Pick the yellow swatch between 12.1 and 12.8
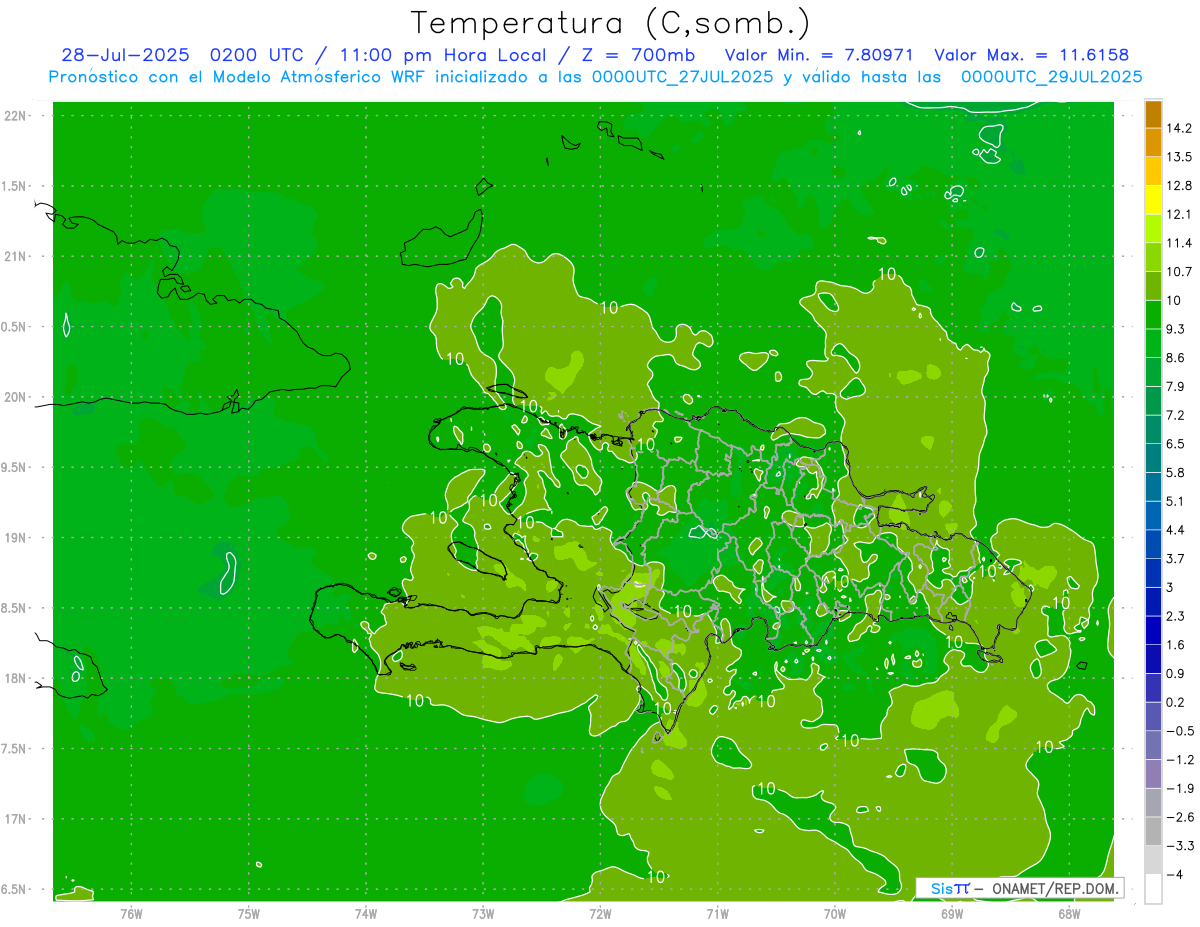 point(1153,200)
